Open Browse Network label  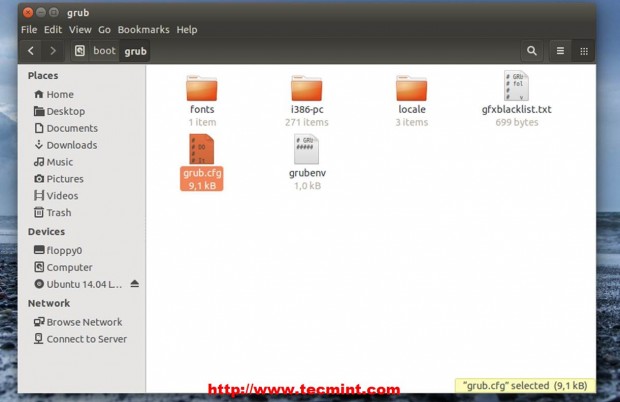(x=84, y=322)
